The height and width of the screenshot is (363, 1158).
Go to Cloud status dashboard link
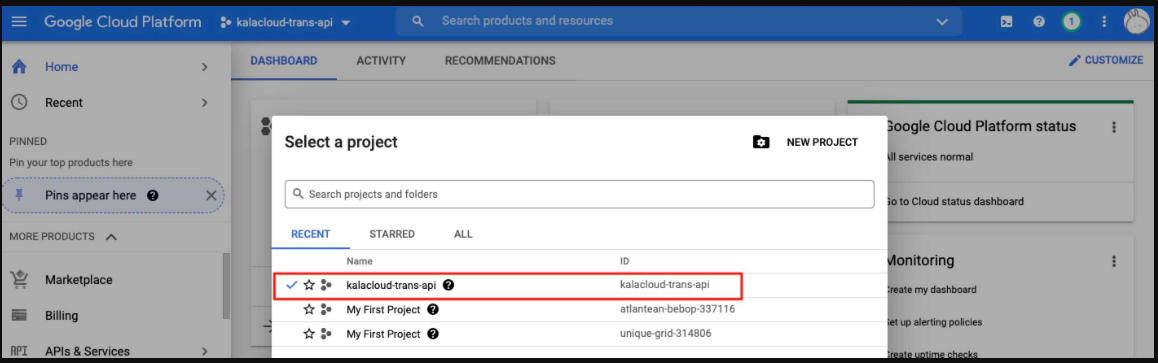pos(954,201)
